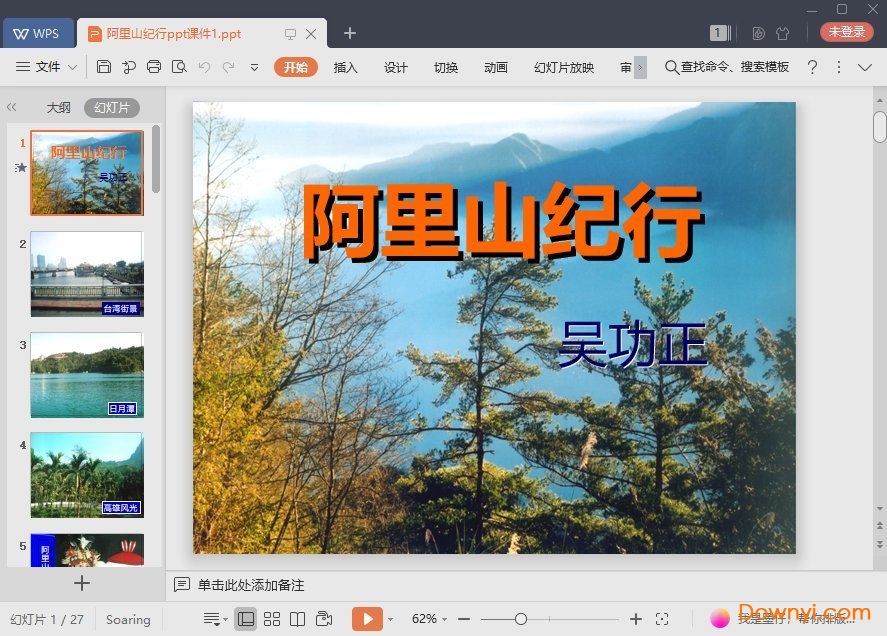Click the 未登录 login button
The width and height of the screenshot is (887, 636).
[x=845, y=31]
